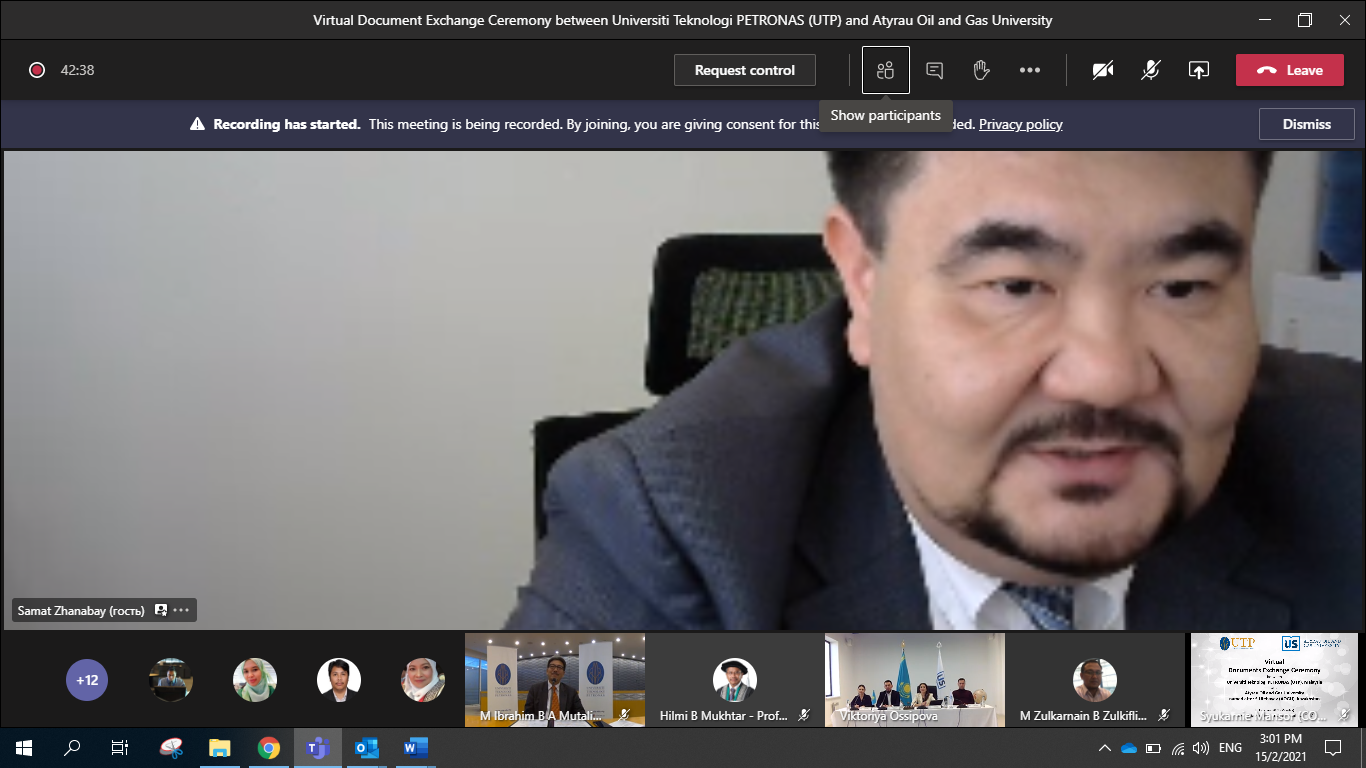The image size is (1366, 768).
Task: Click the pop-out icon beside Samat Zhanabay's name
Action: point(160,610)
